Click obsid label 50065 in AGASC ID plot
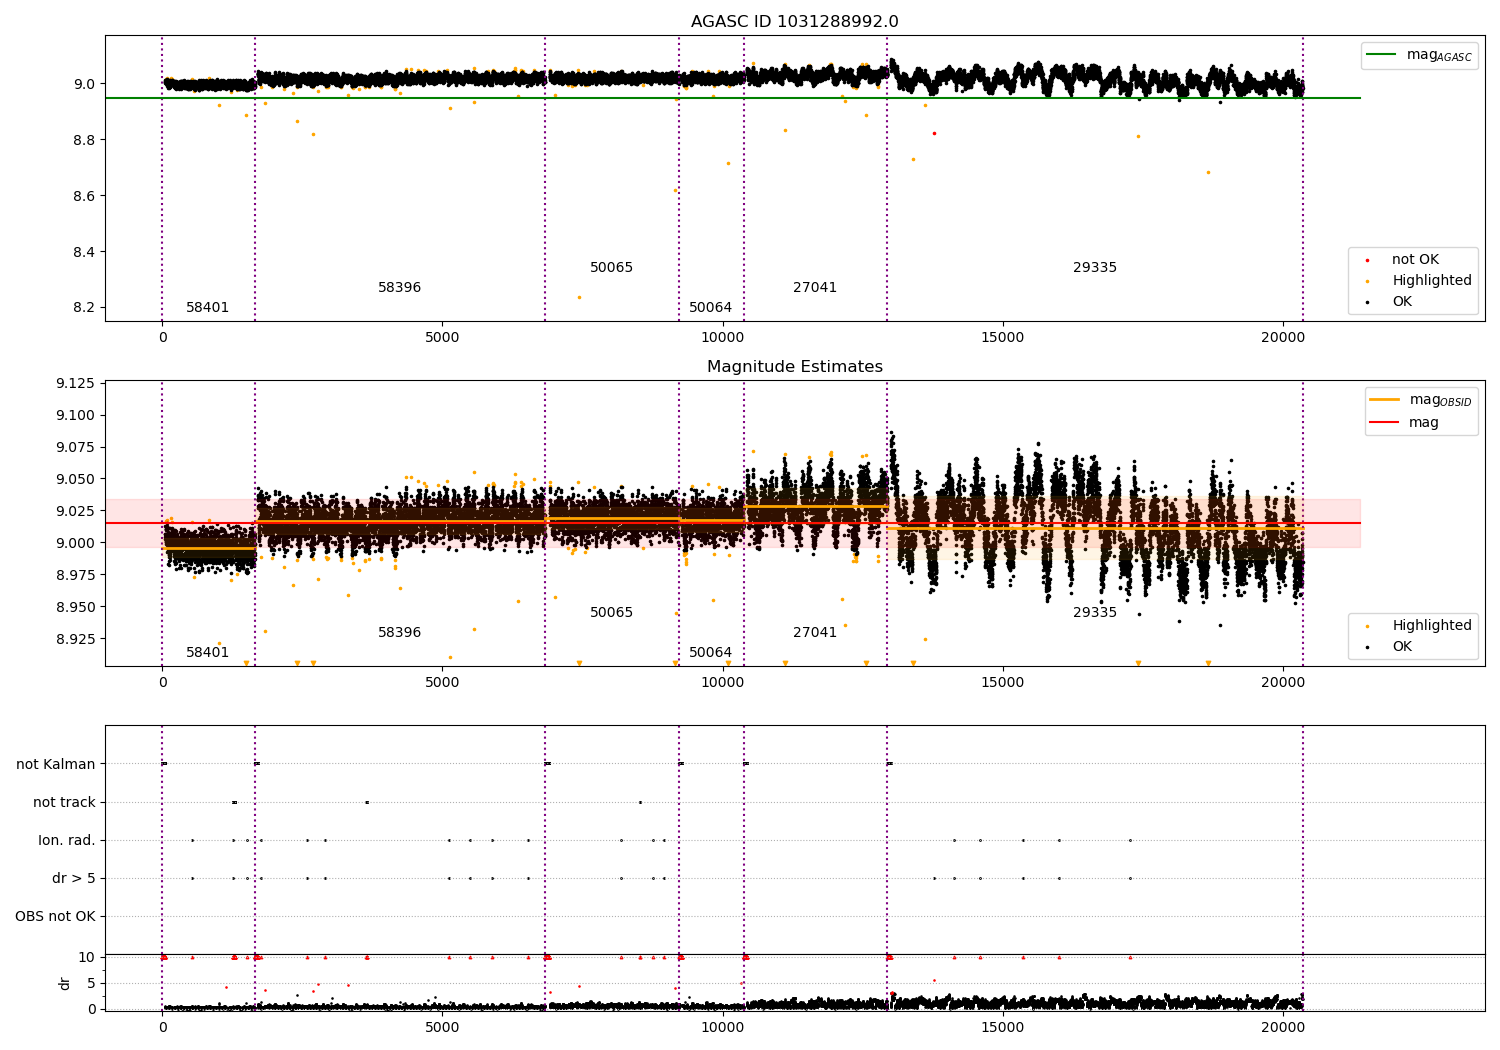This screenshot has width=1500, height=1050. pos(611,268)
